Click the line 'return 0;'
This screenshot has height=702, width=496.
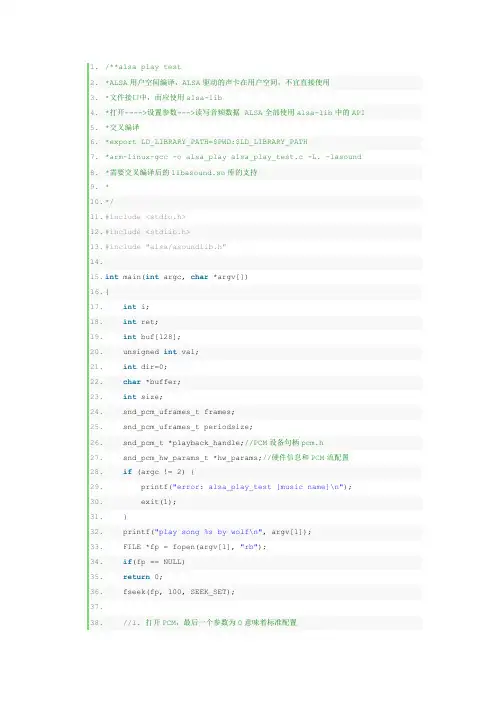click(143, 577)
